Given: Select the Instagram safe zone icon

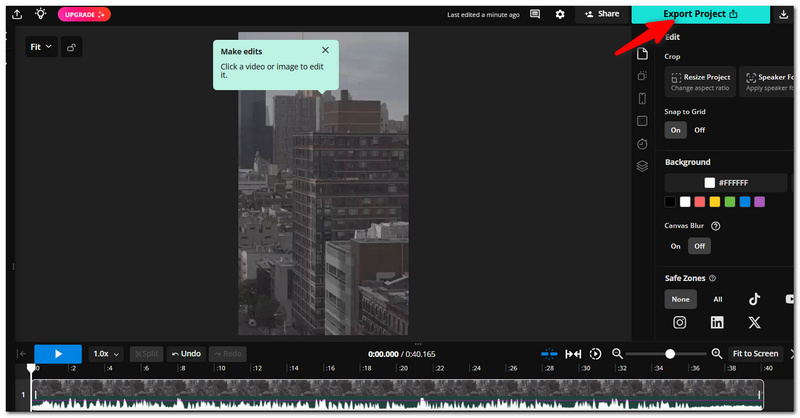Looking at the screenshot, I should (x=680, y=322).
